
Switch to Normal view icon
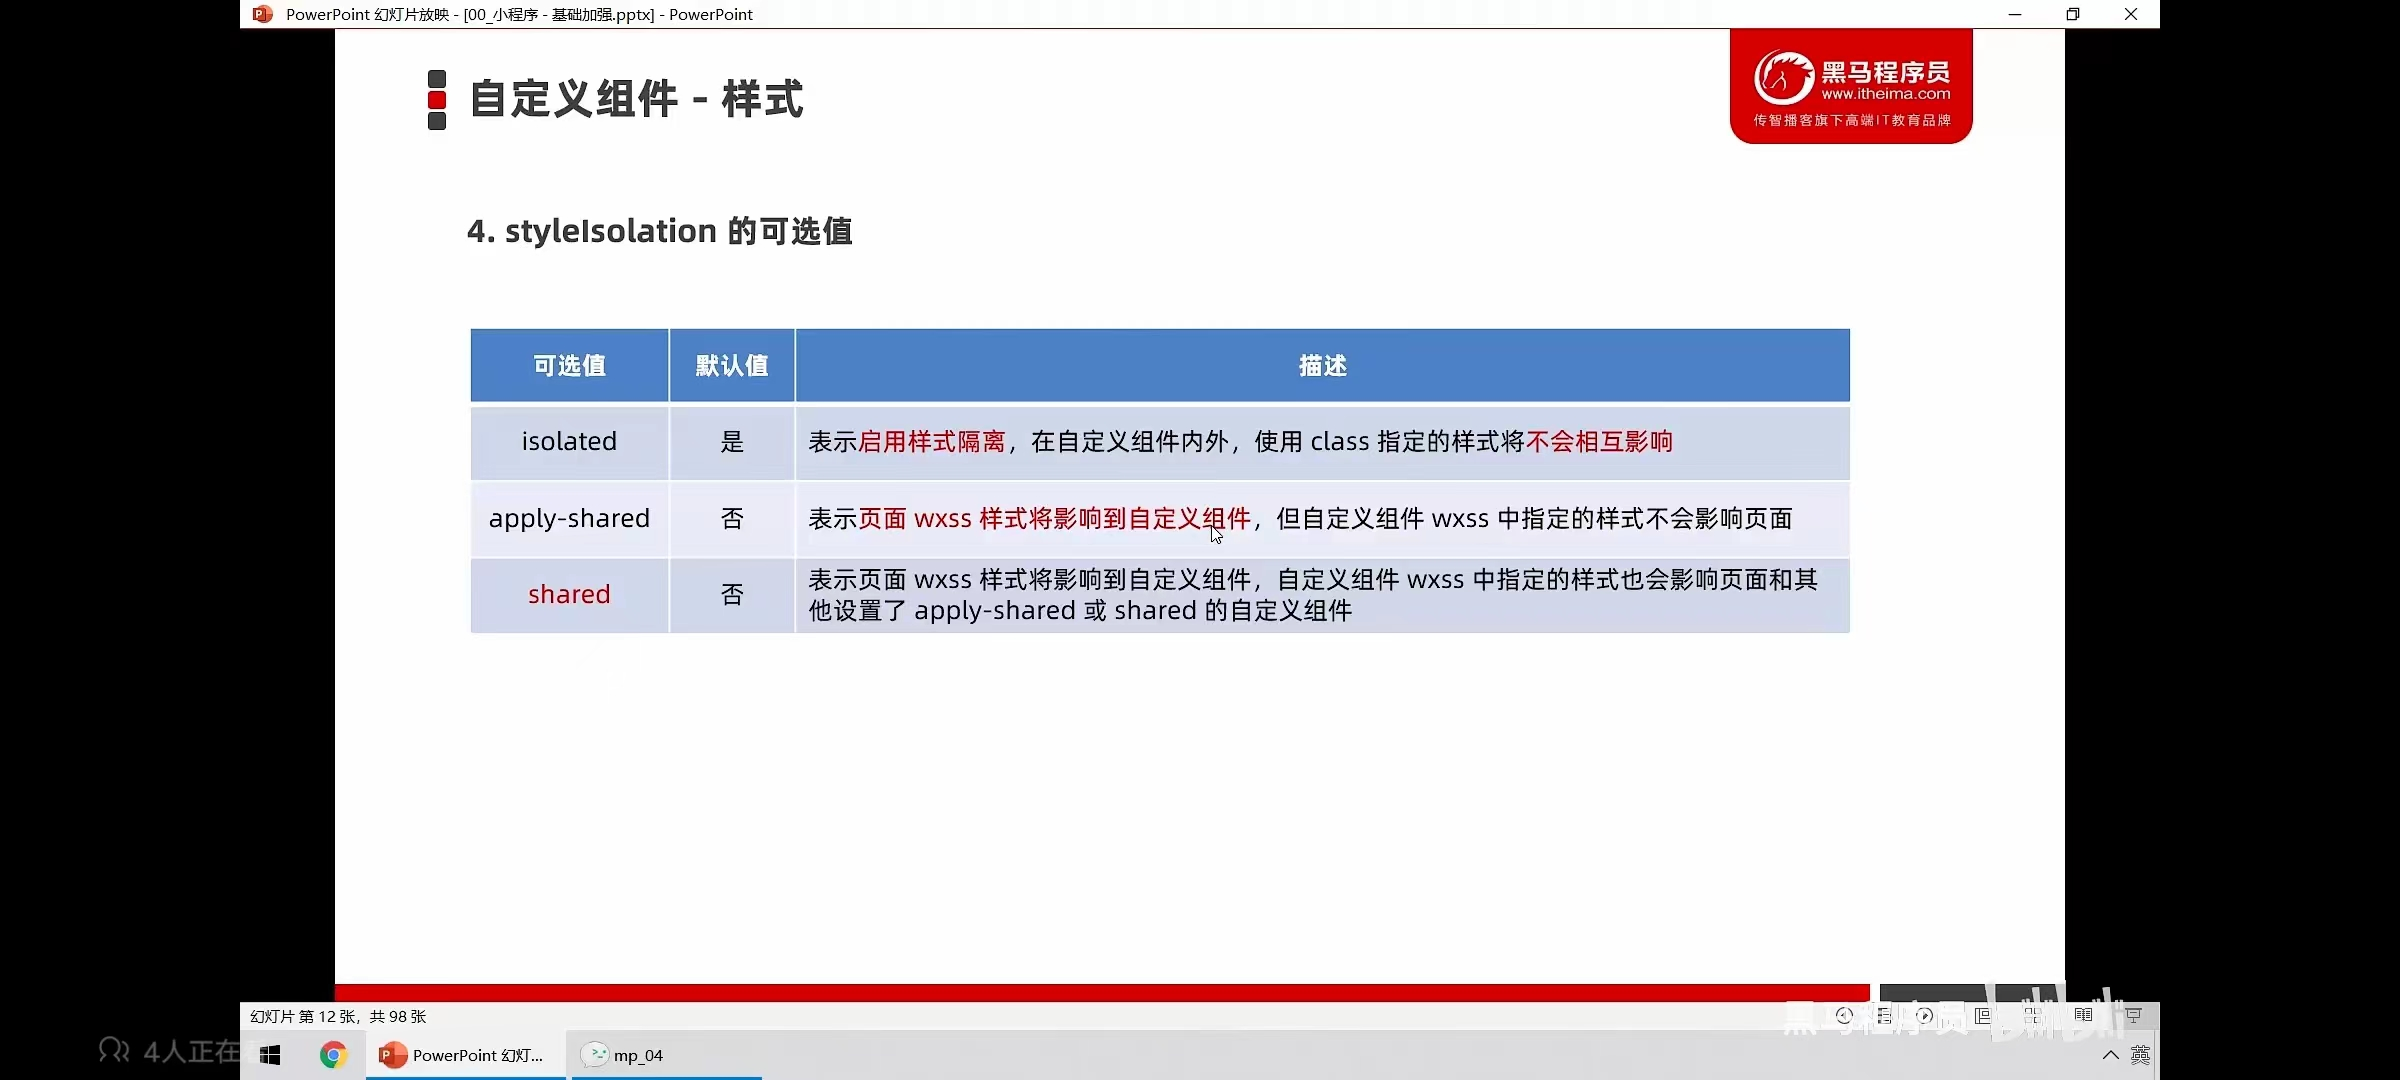click(x=1983, y=1016)
